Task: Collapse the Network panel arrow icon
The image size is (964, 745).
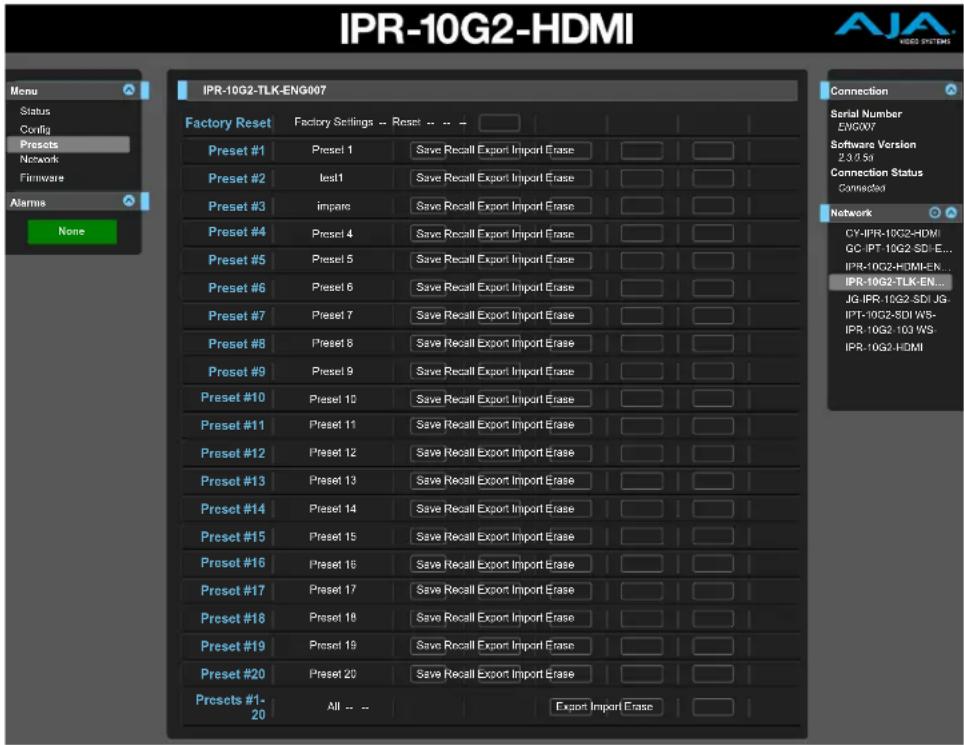Action: coord(950,212)
